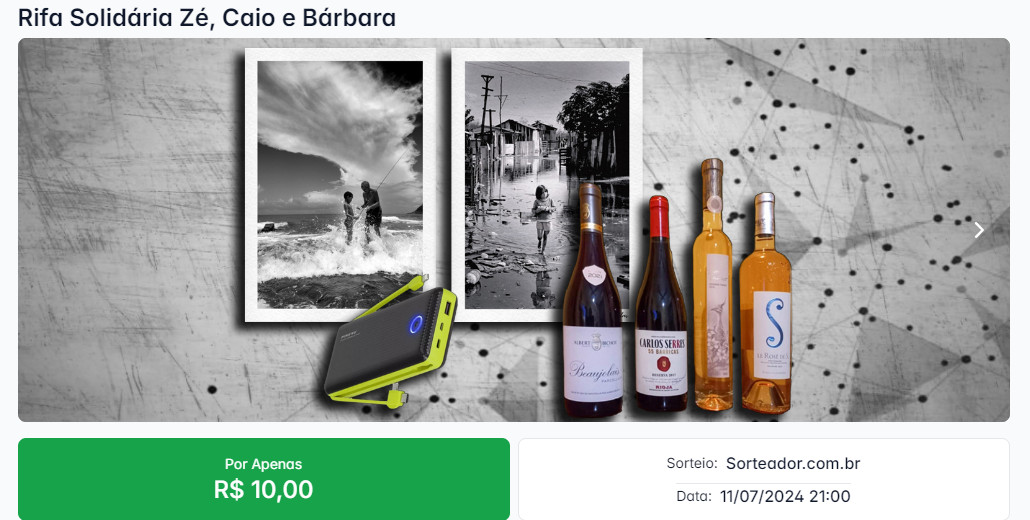Click the Beaujolais wine bottle
The image size is (1030, 520).
coord(593,300)
